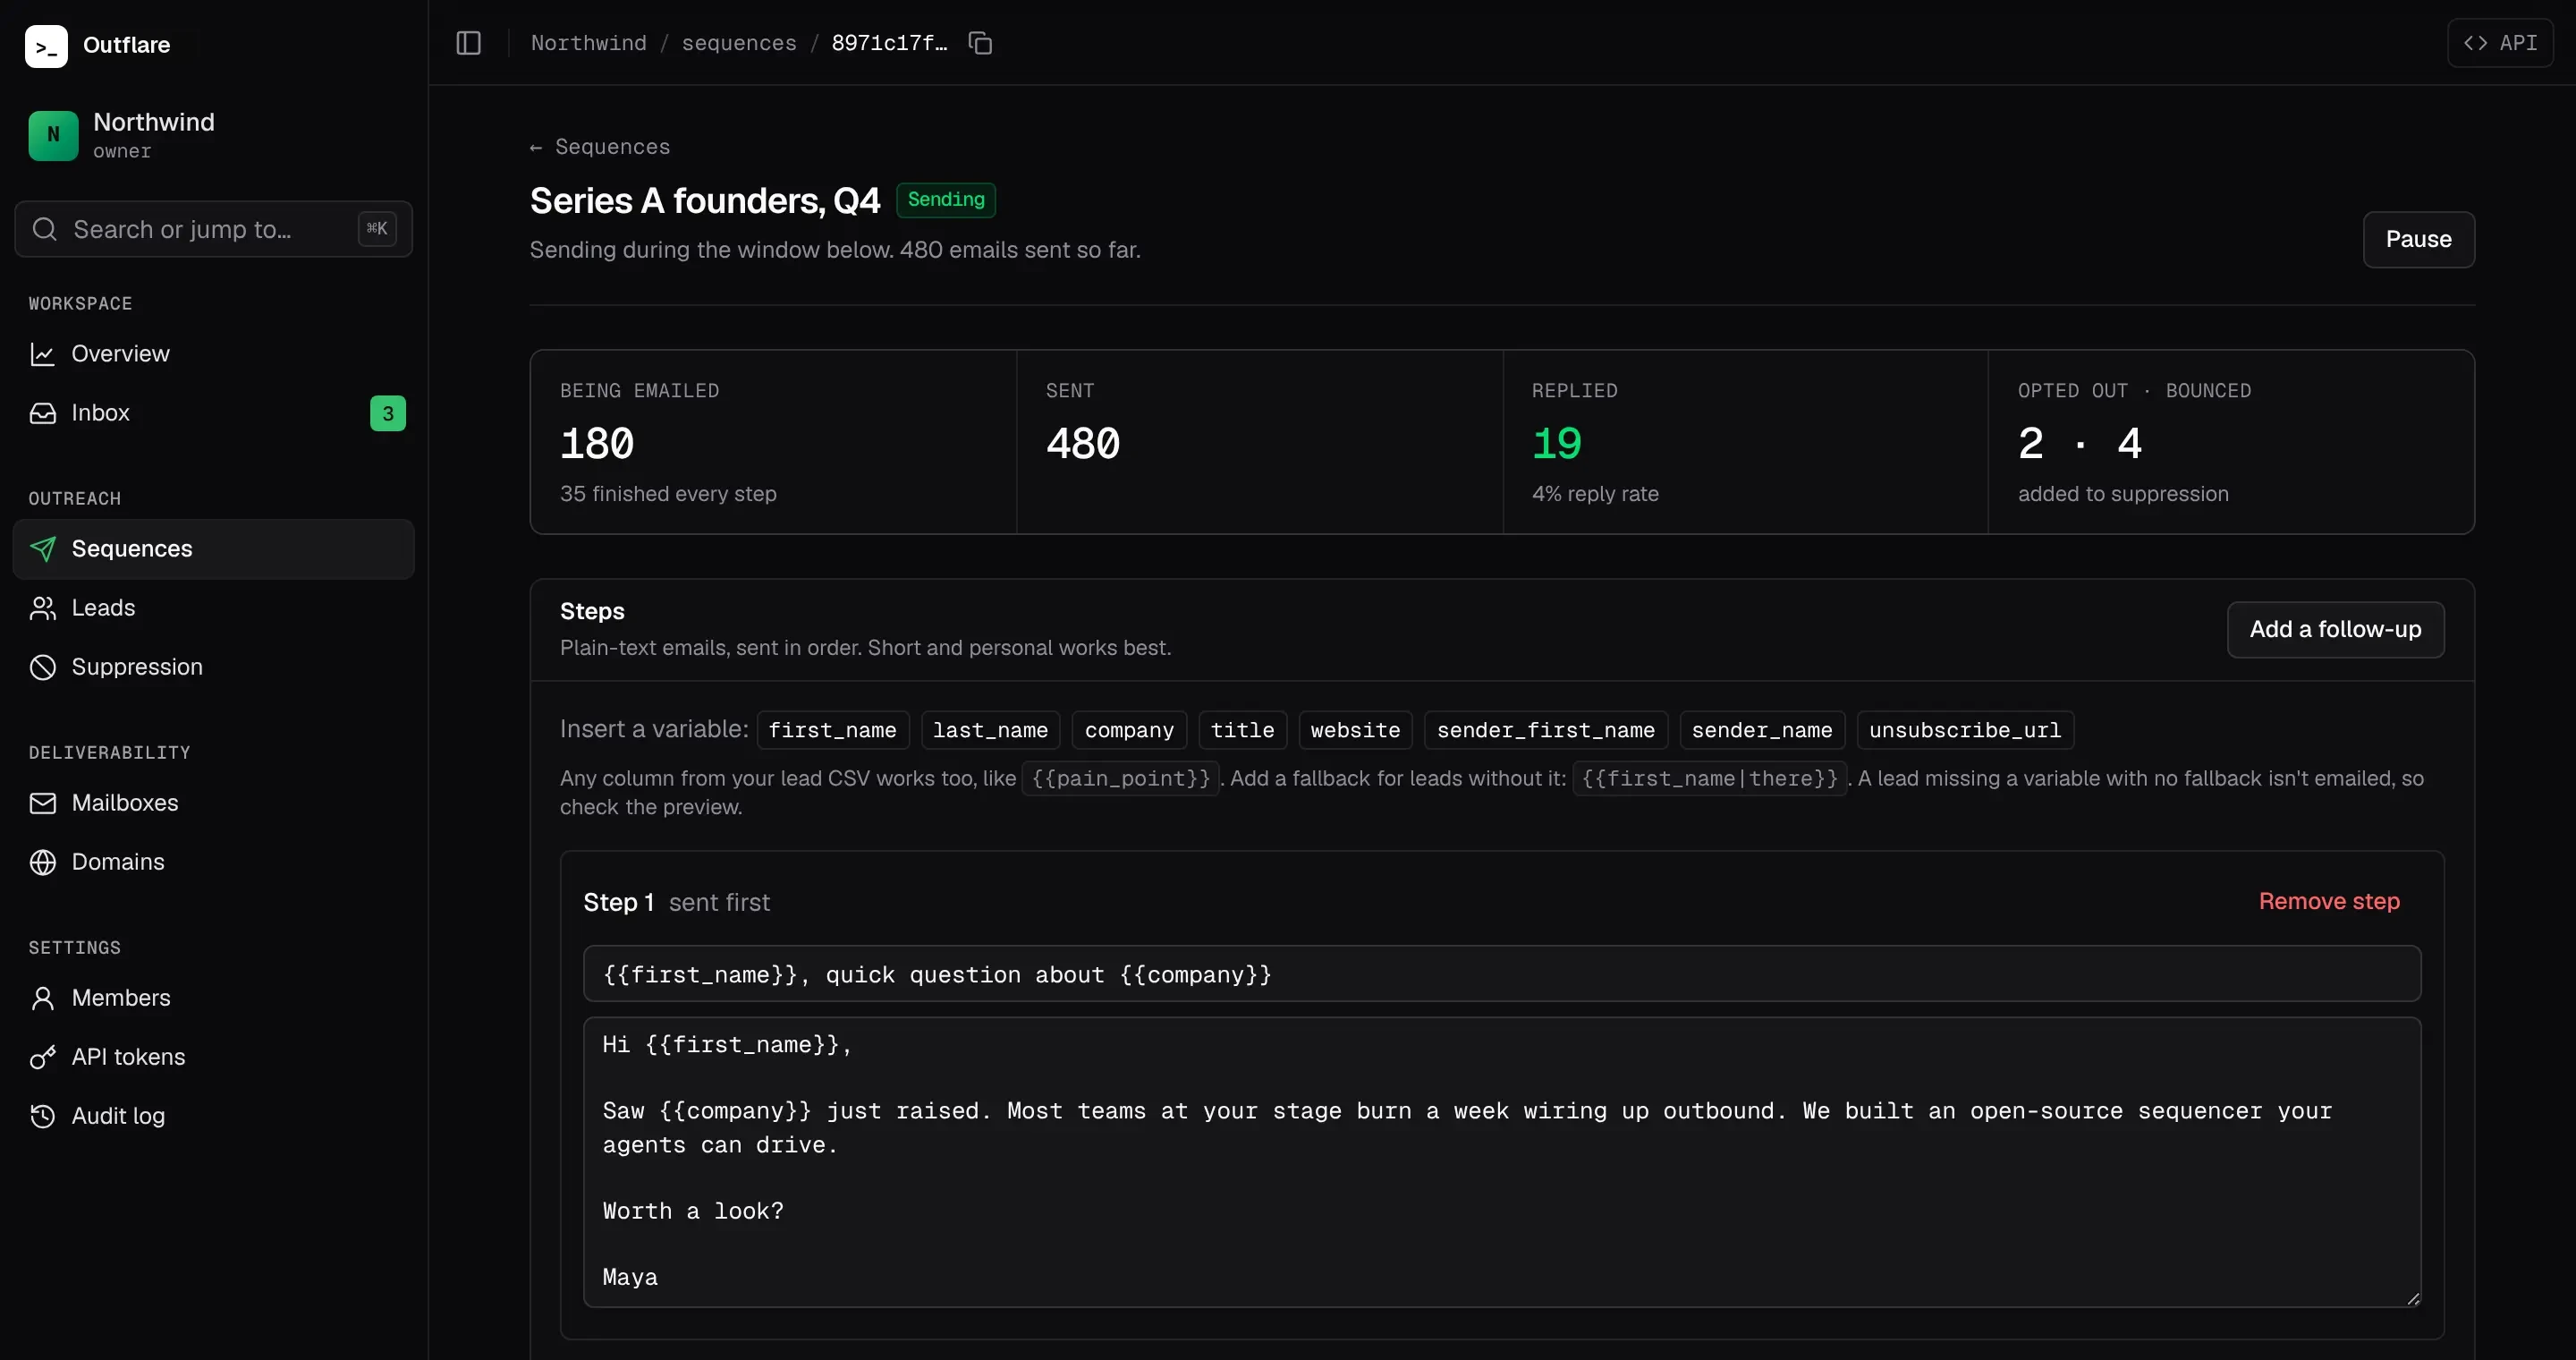Click the Northwind workspace switcher name
Viewport: 2576px width, 1360px height.
153,122
